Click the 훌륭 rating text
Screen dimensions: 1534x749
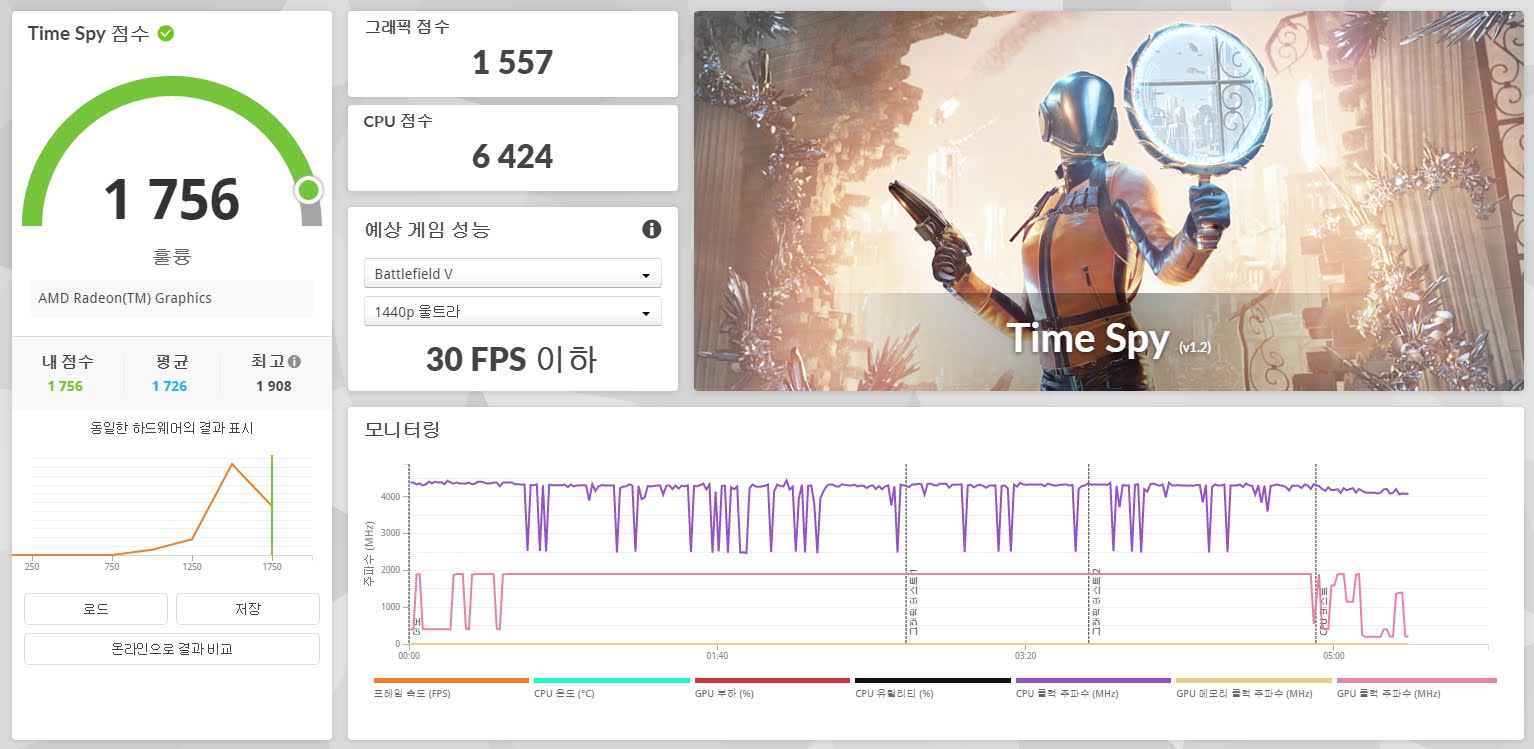coord(171,257)
